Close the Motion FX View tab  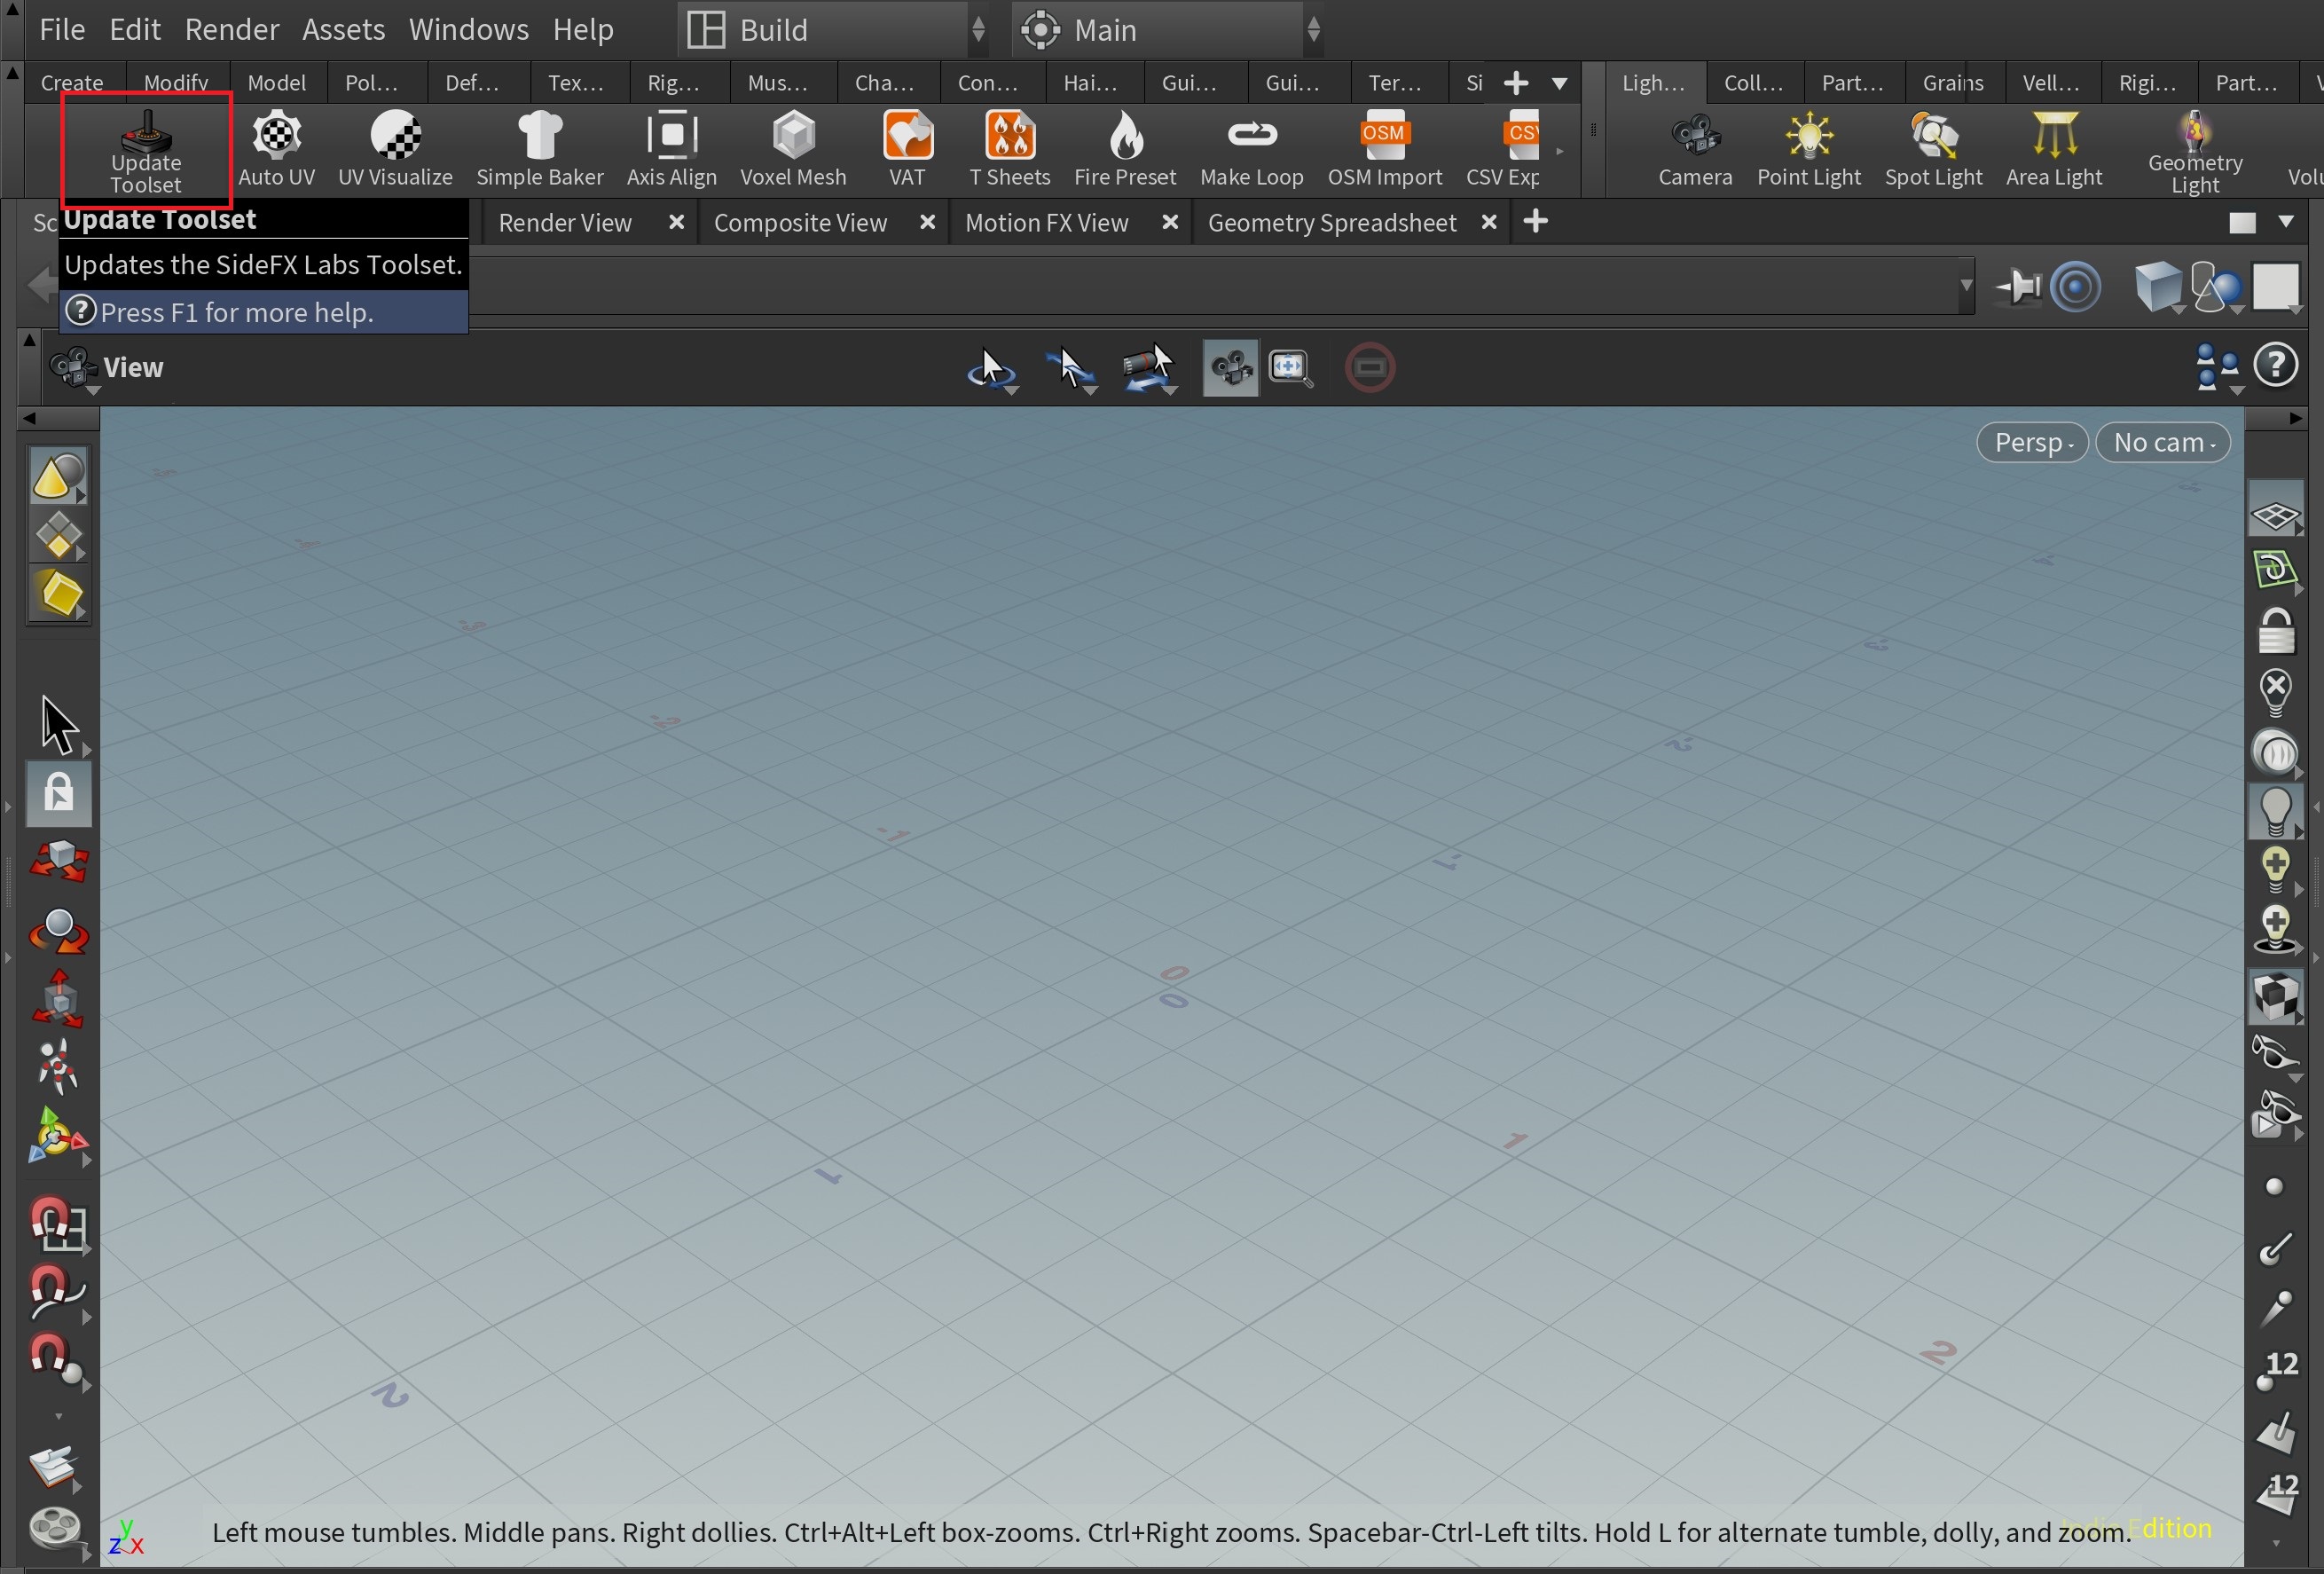tap(1169, 222)
